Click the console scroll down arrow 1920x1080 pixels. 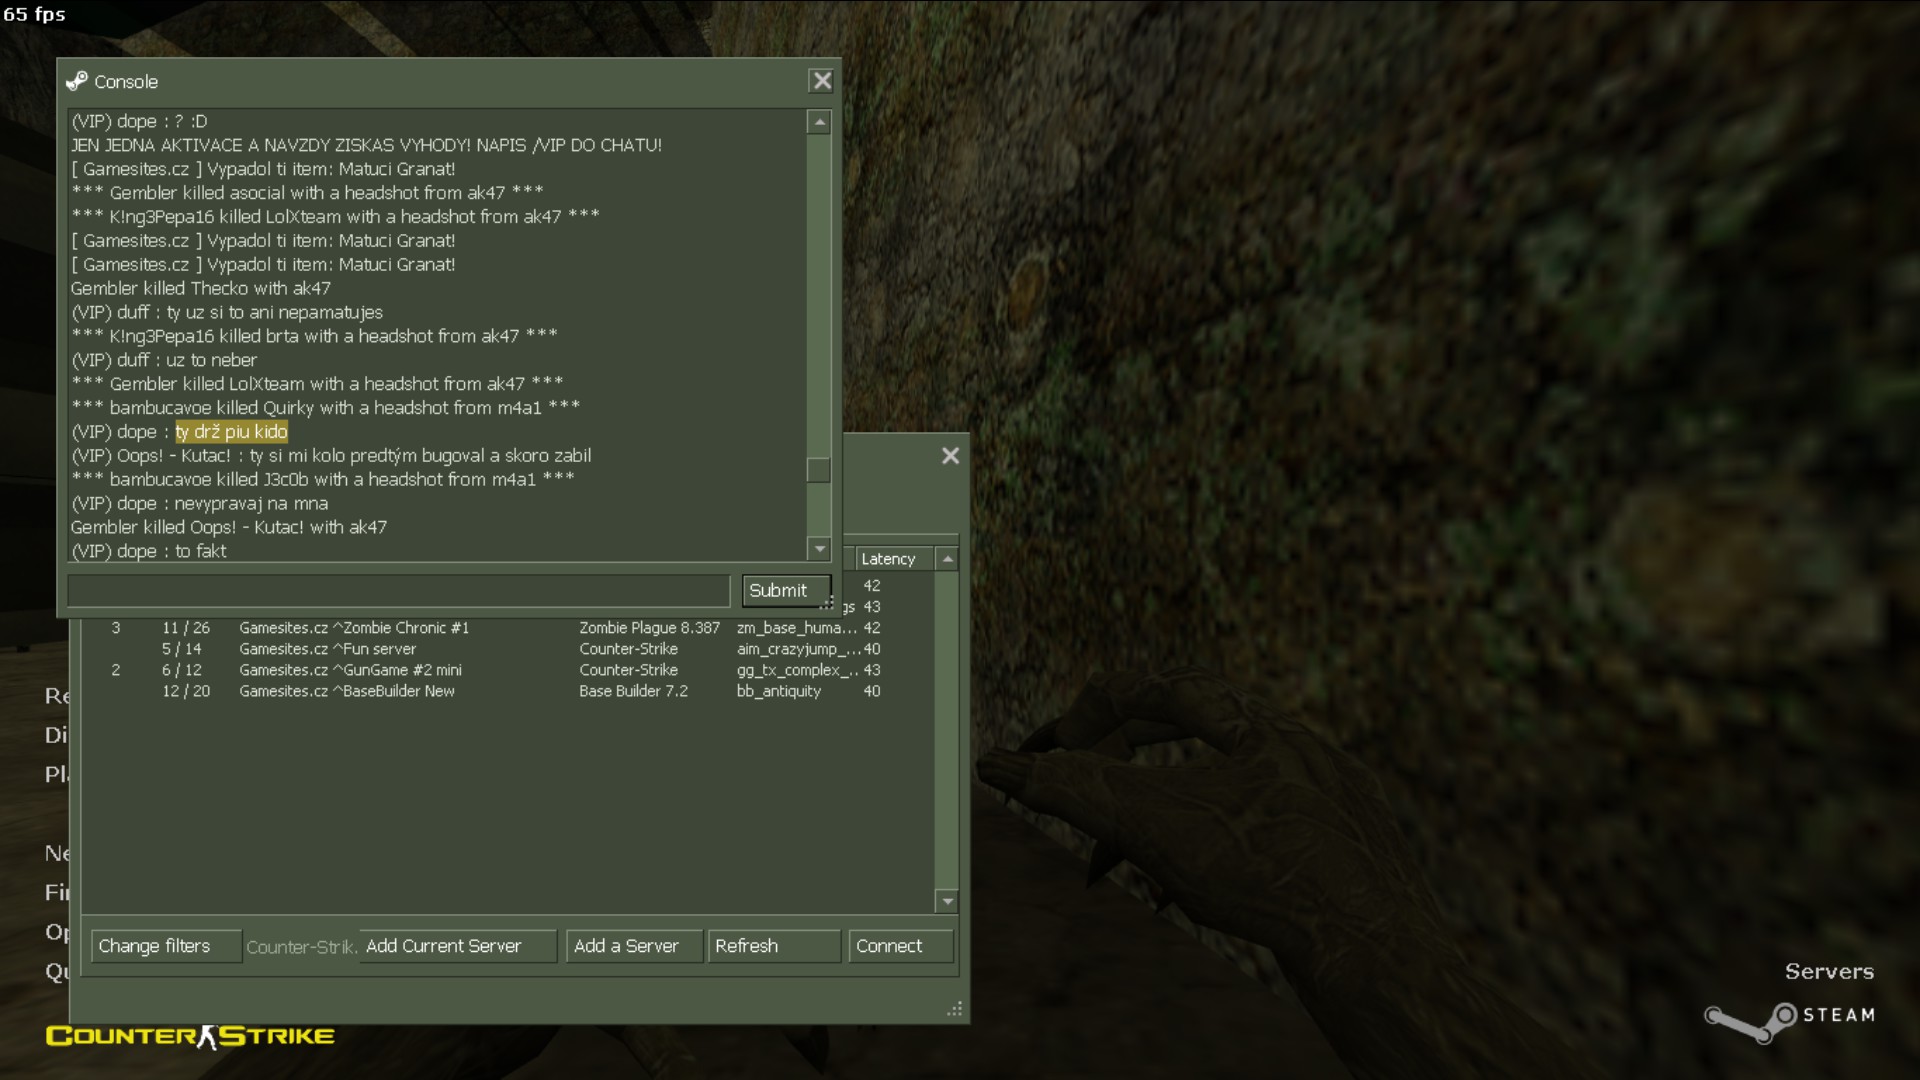click(819, 548)
